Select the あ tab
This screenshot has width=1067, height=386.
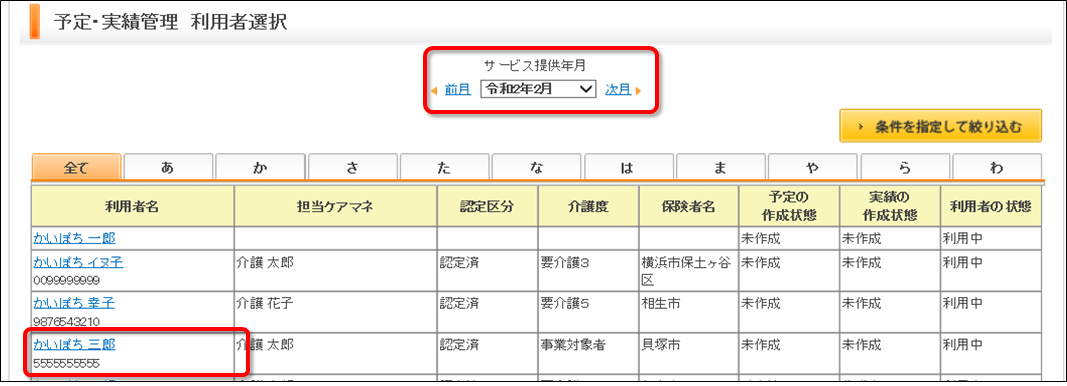click(168, 167)
